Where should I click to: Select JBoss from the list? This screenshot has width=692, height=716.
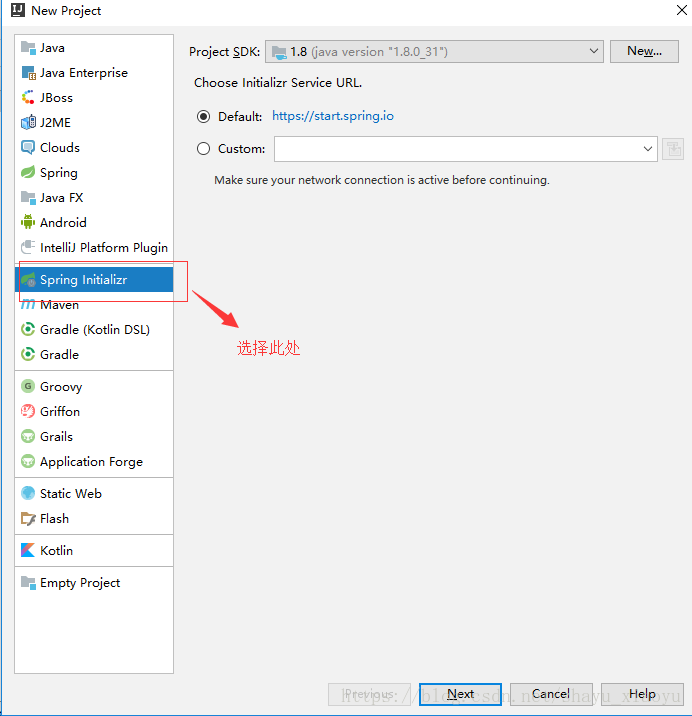tap(57, 98)
